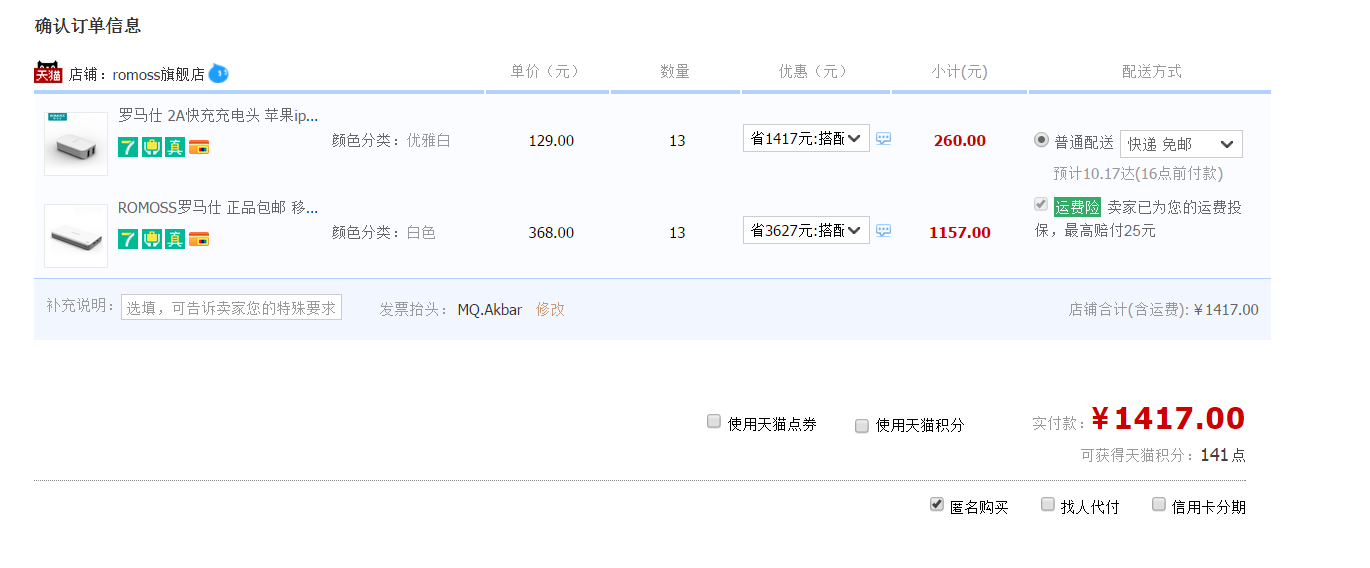Screen dimensions: 1370x568
Task: Click the credit card icon on the first item
Action: [199, 147]
